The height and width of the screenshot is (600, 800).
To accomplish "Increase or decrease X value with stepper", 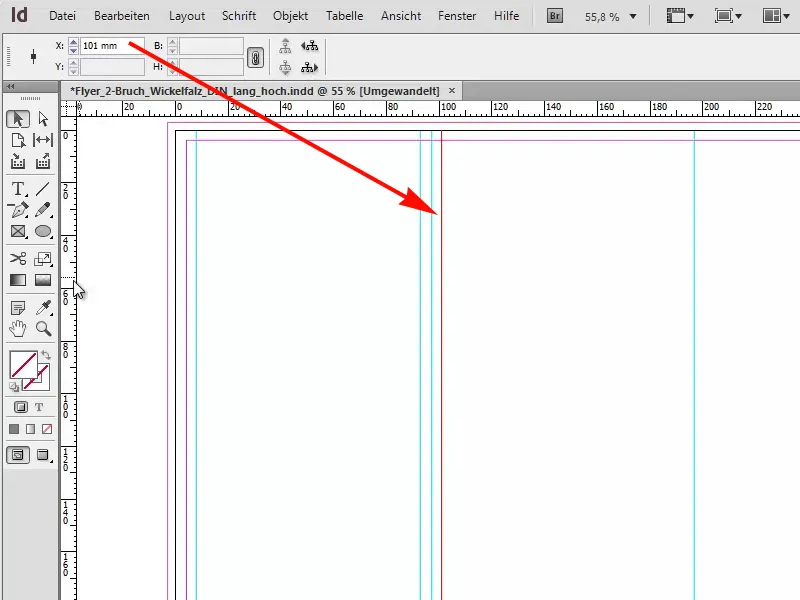I will coord(73,46).
